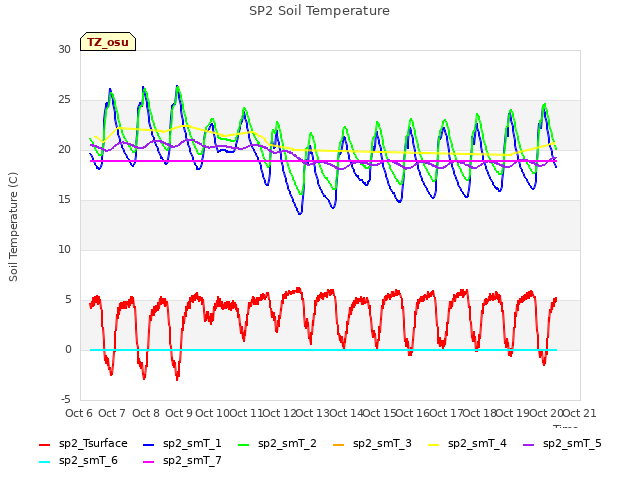Click the green sp2_smT_2 legend swatch

click(244, 444)
